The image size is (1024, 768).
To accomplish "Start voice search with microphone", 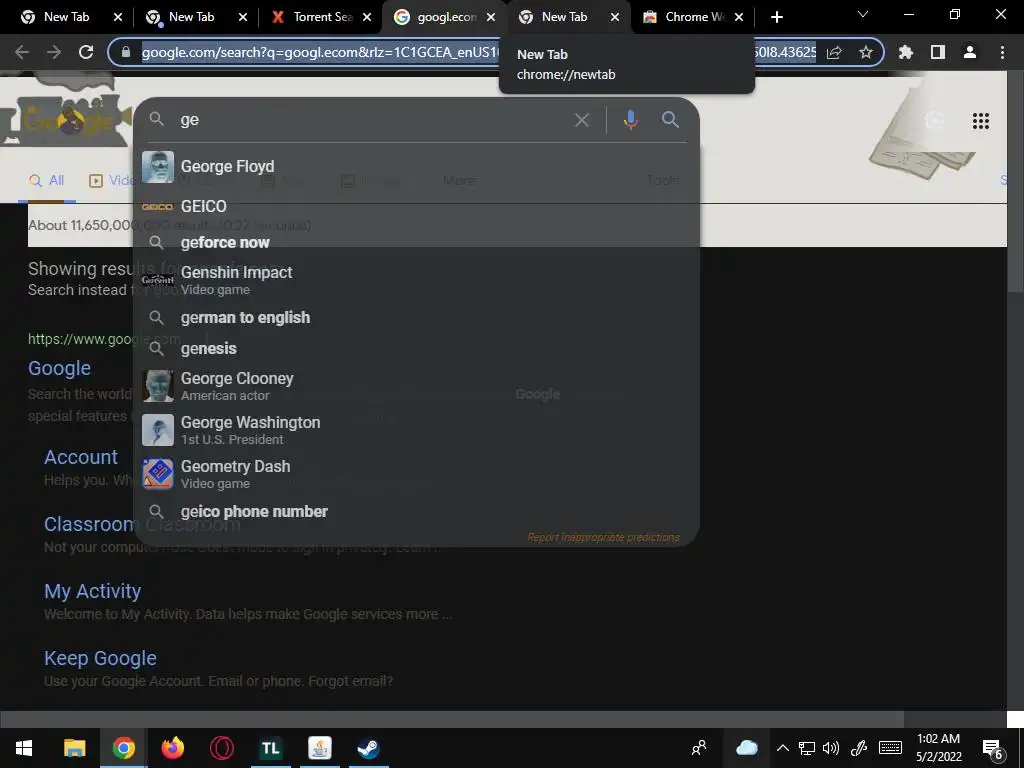I will [x=630, y=120].
